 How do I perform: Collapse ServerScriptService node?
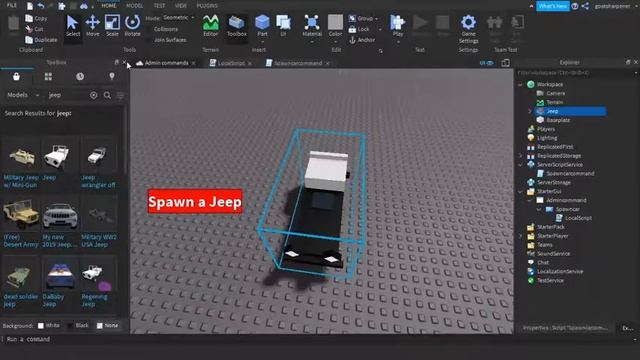pyautogui.click(x=520, y=165)
